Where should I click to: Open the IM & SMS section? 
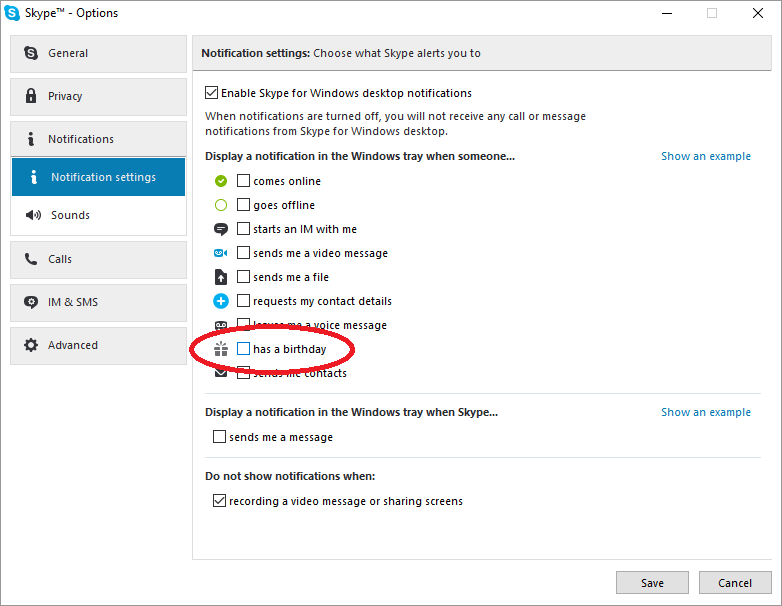click(x=98, y=302)
